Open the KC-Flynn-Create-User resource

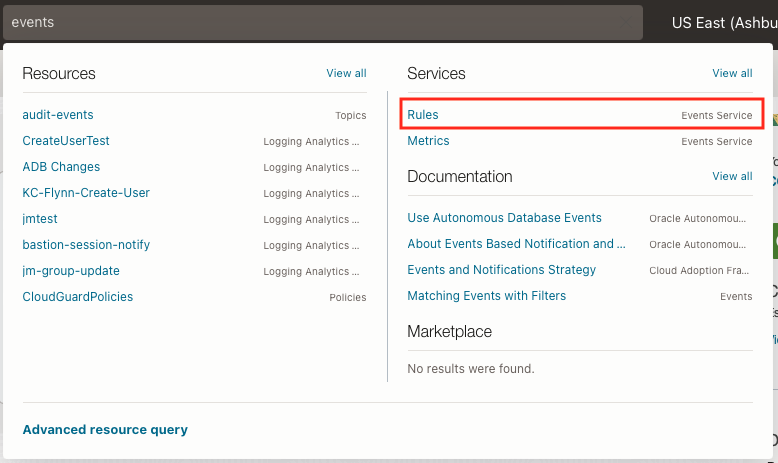[86, 193]
